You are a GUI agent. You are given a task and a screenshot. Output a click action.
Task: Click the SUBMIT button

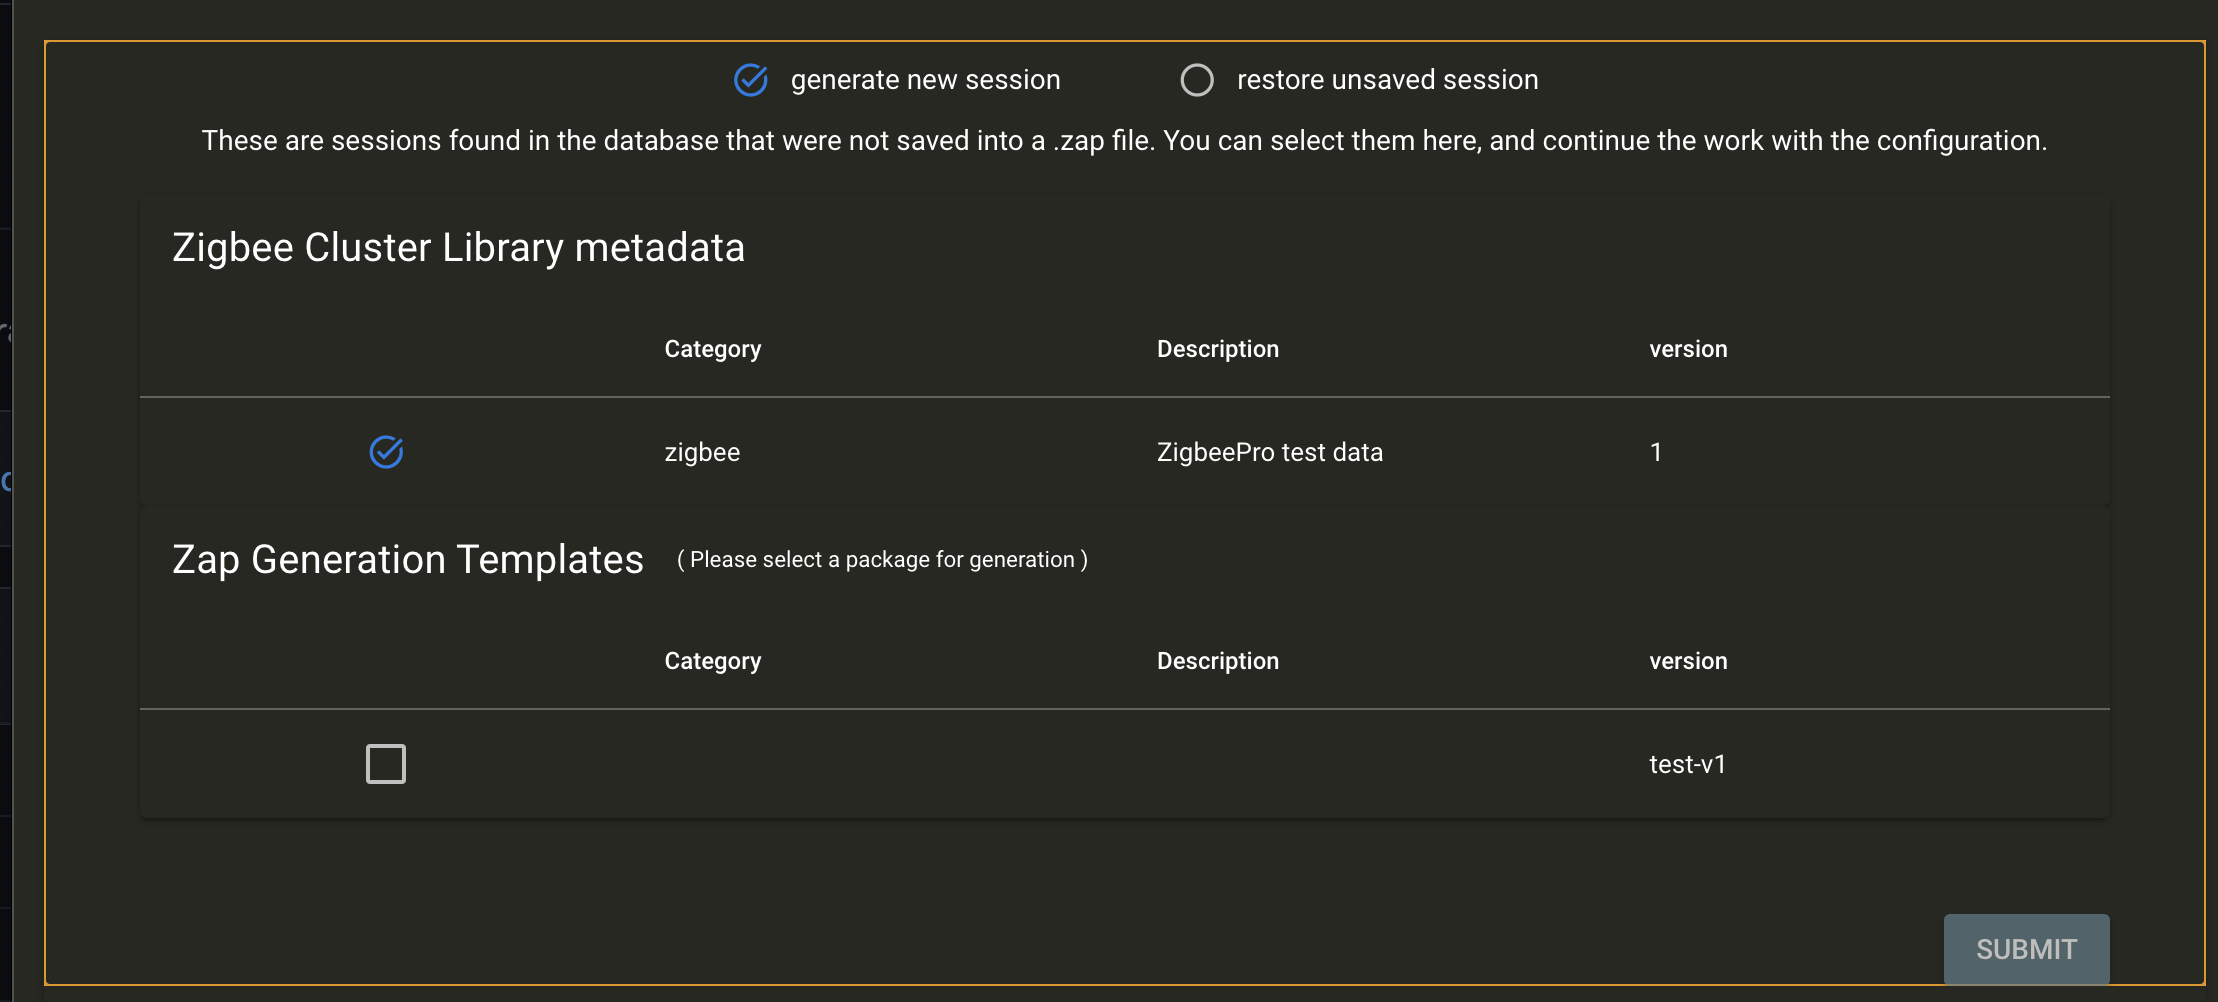pyautogui.click(x=2026, y=948)
